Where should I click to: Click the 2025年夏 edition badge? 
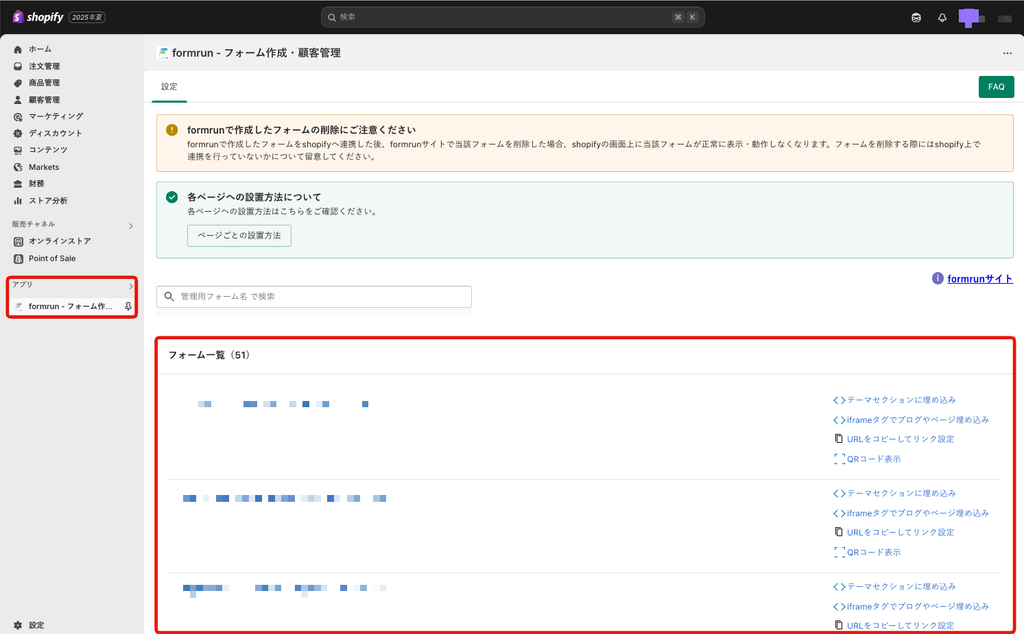click(88, 18)
